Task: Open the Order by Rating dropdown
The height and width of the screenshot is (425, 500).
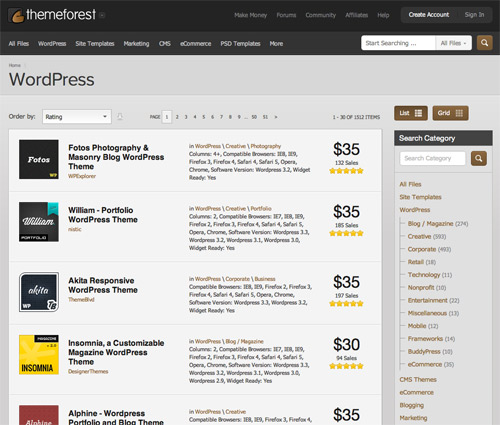Action: point(77,117)
